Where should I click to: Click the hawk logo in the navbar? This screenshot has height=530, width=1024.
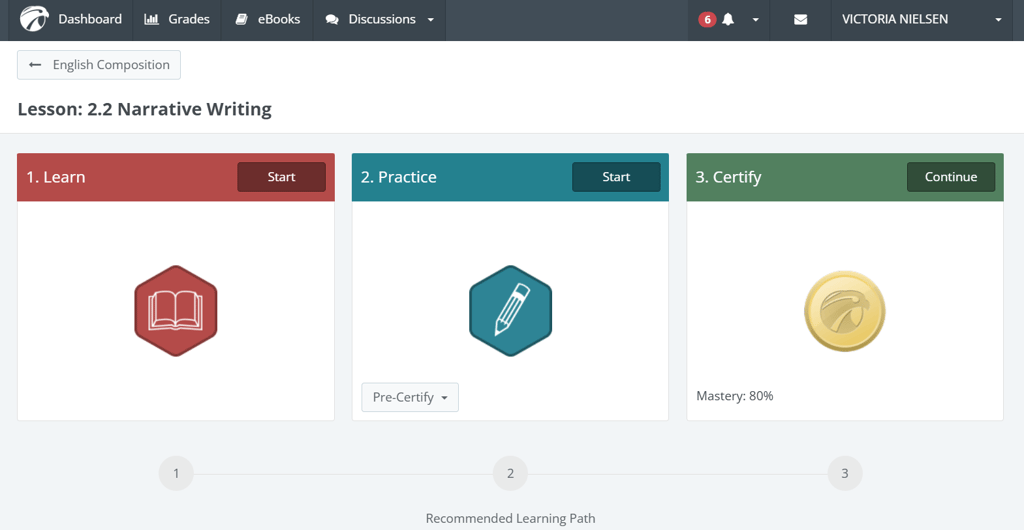(x=34, y=19)
